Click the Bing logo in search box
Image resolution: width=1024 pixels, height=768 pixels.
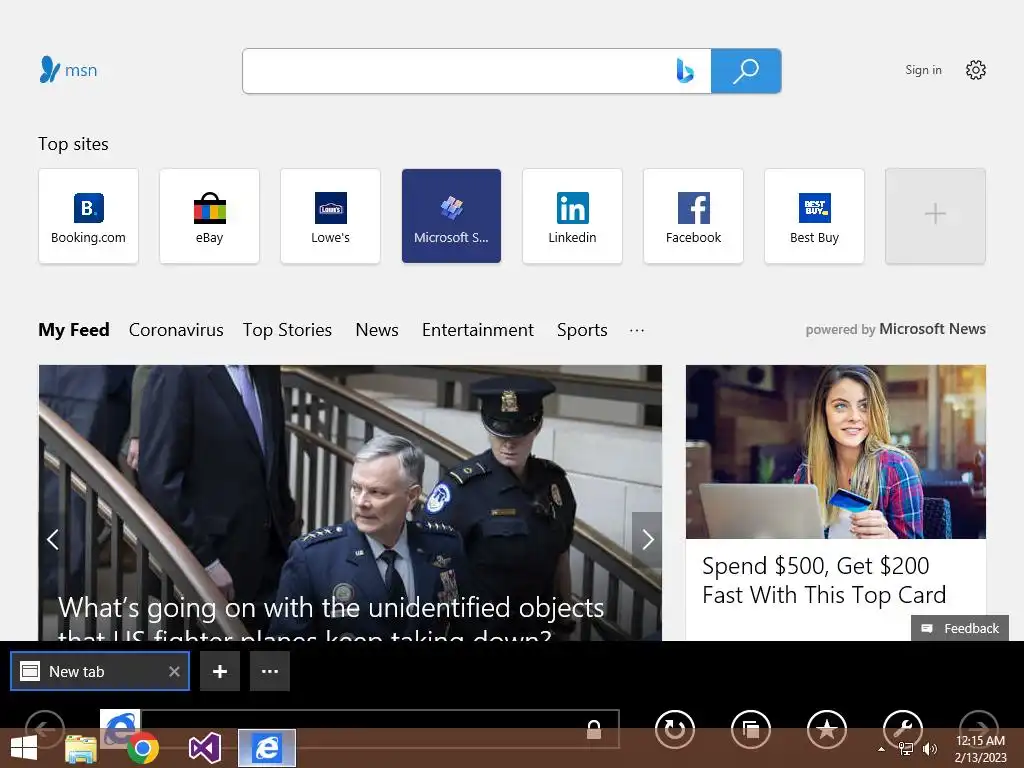pyautogui.click(x=684, y=71)
